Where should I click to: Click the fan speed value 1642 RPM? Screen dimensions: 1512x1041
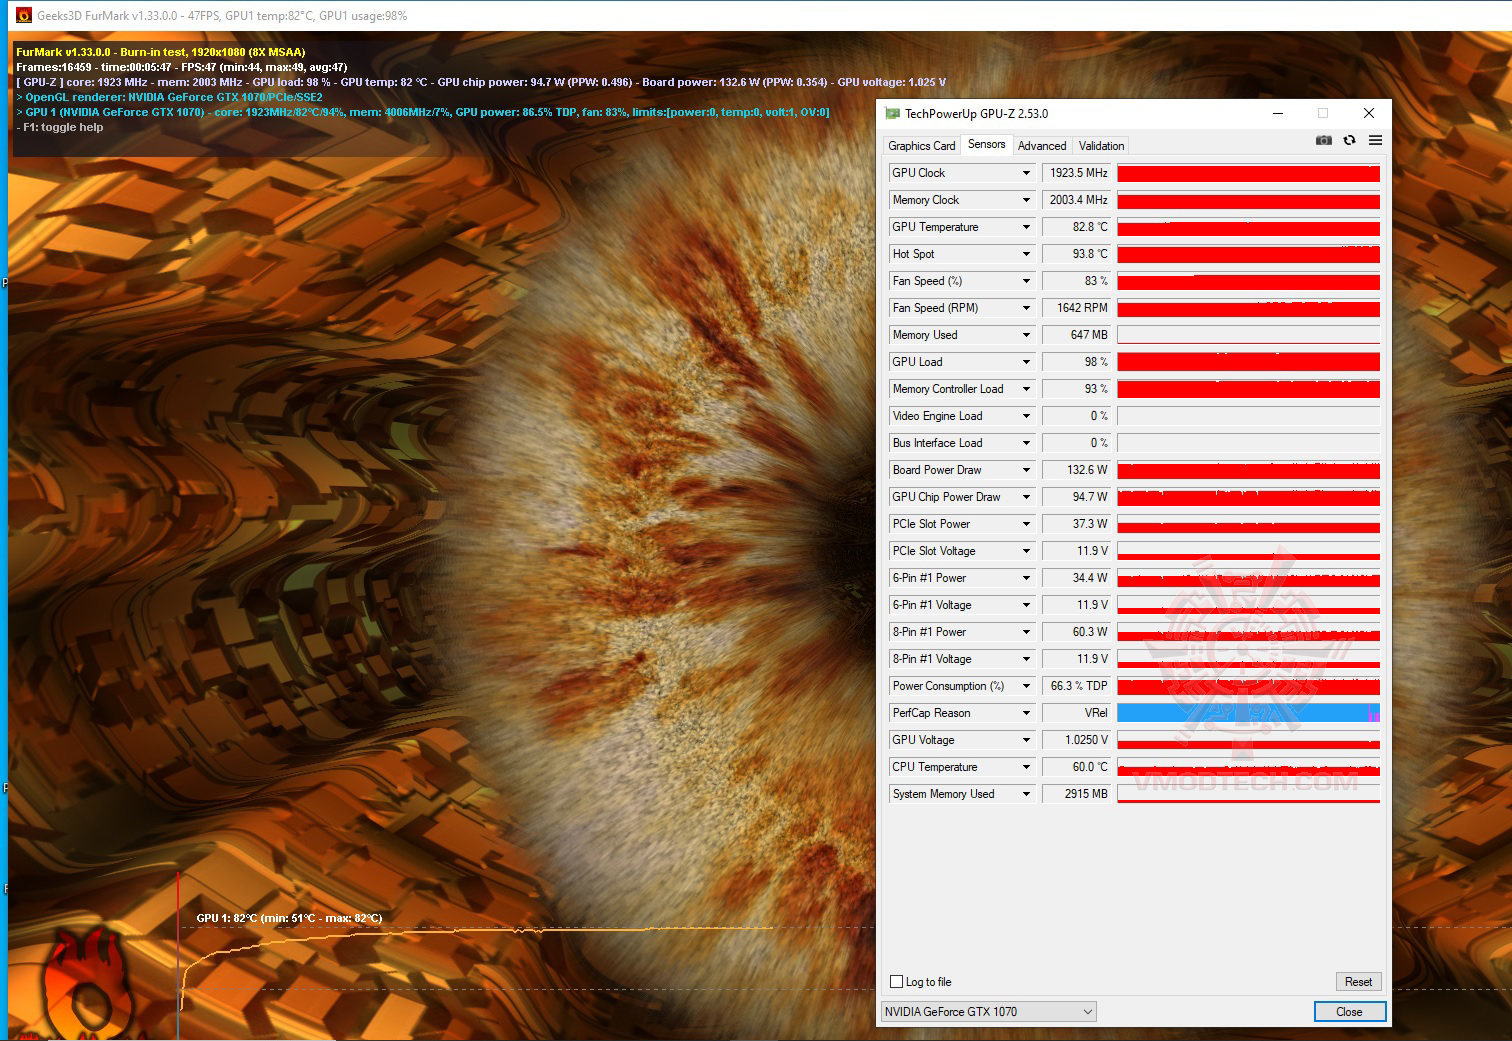pyautogui.click(x=1077, y=308)
